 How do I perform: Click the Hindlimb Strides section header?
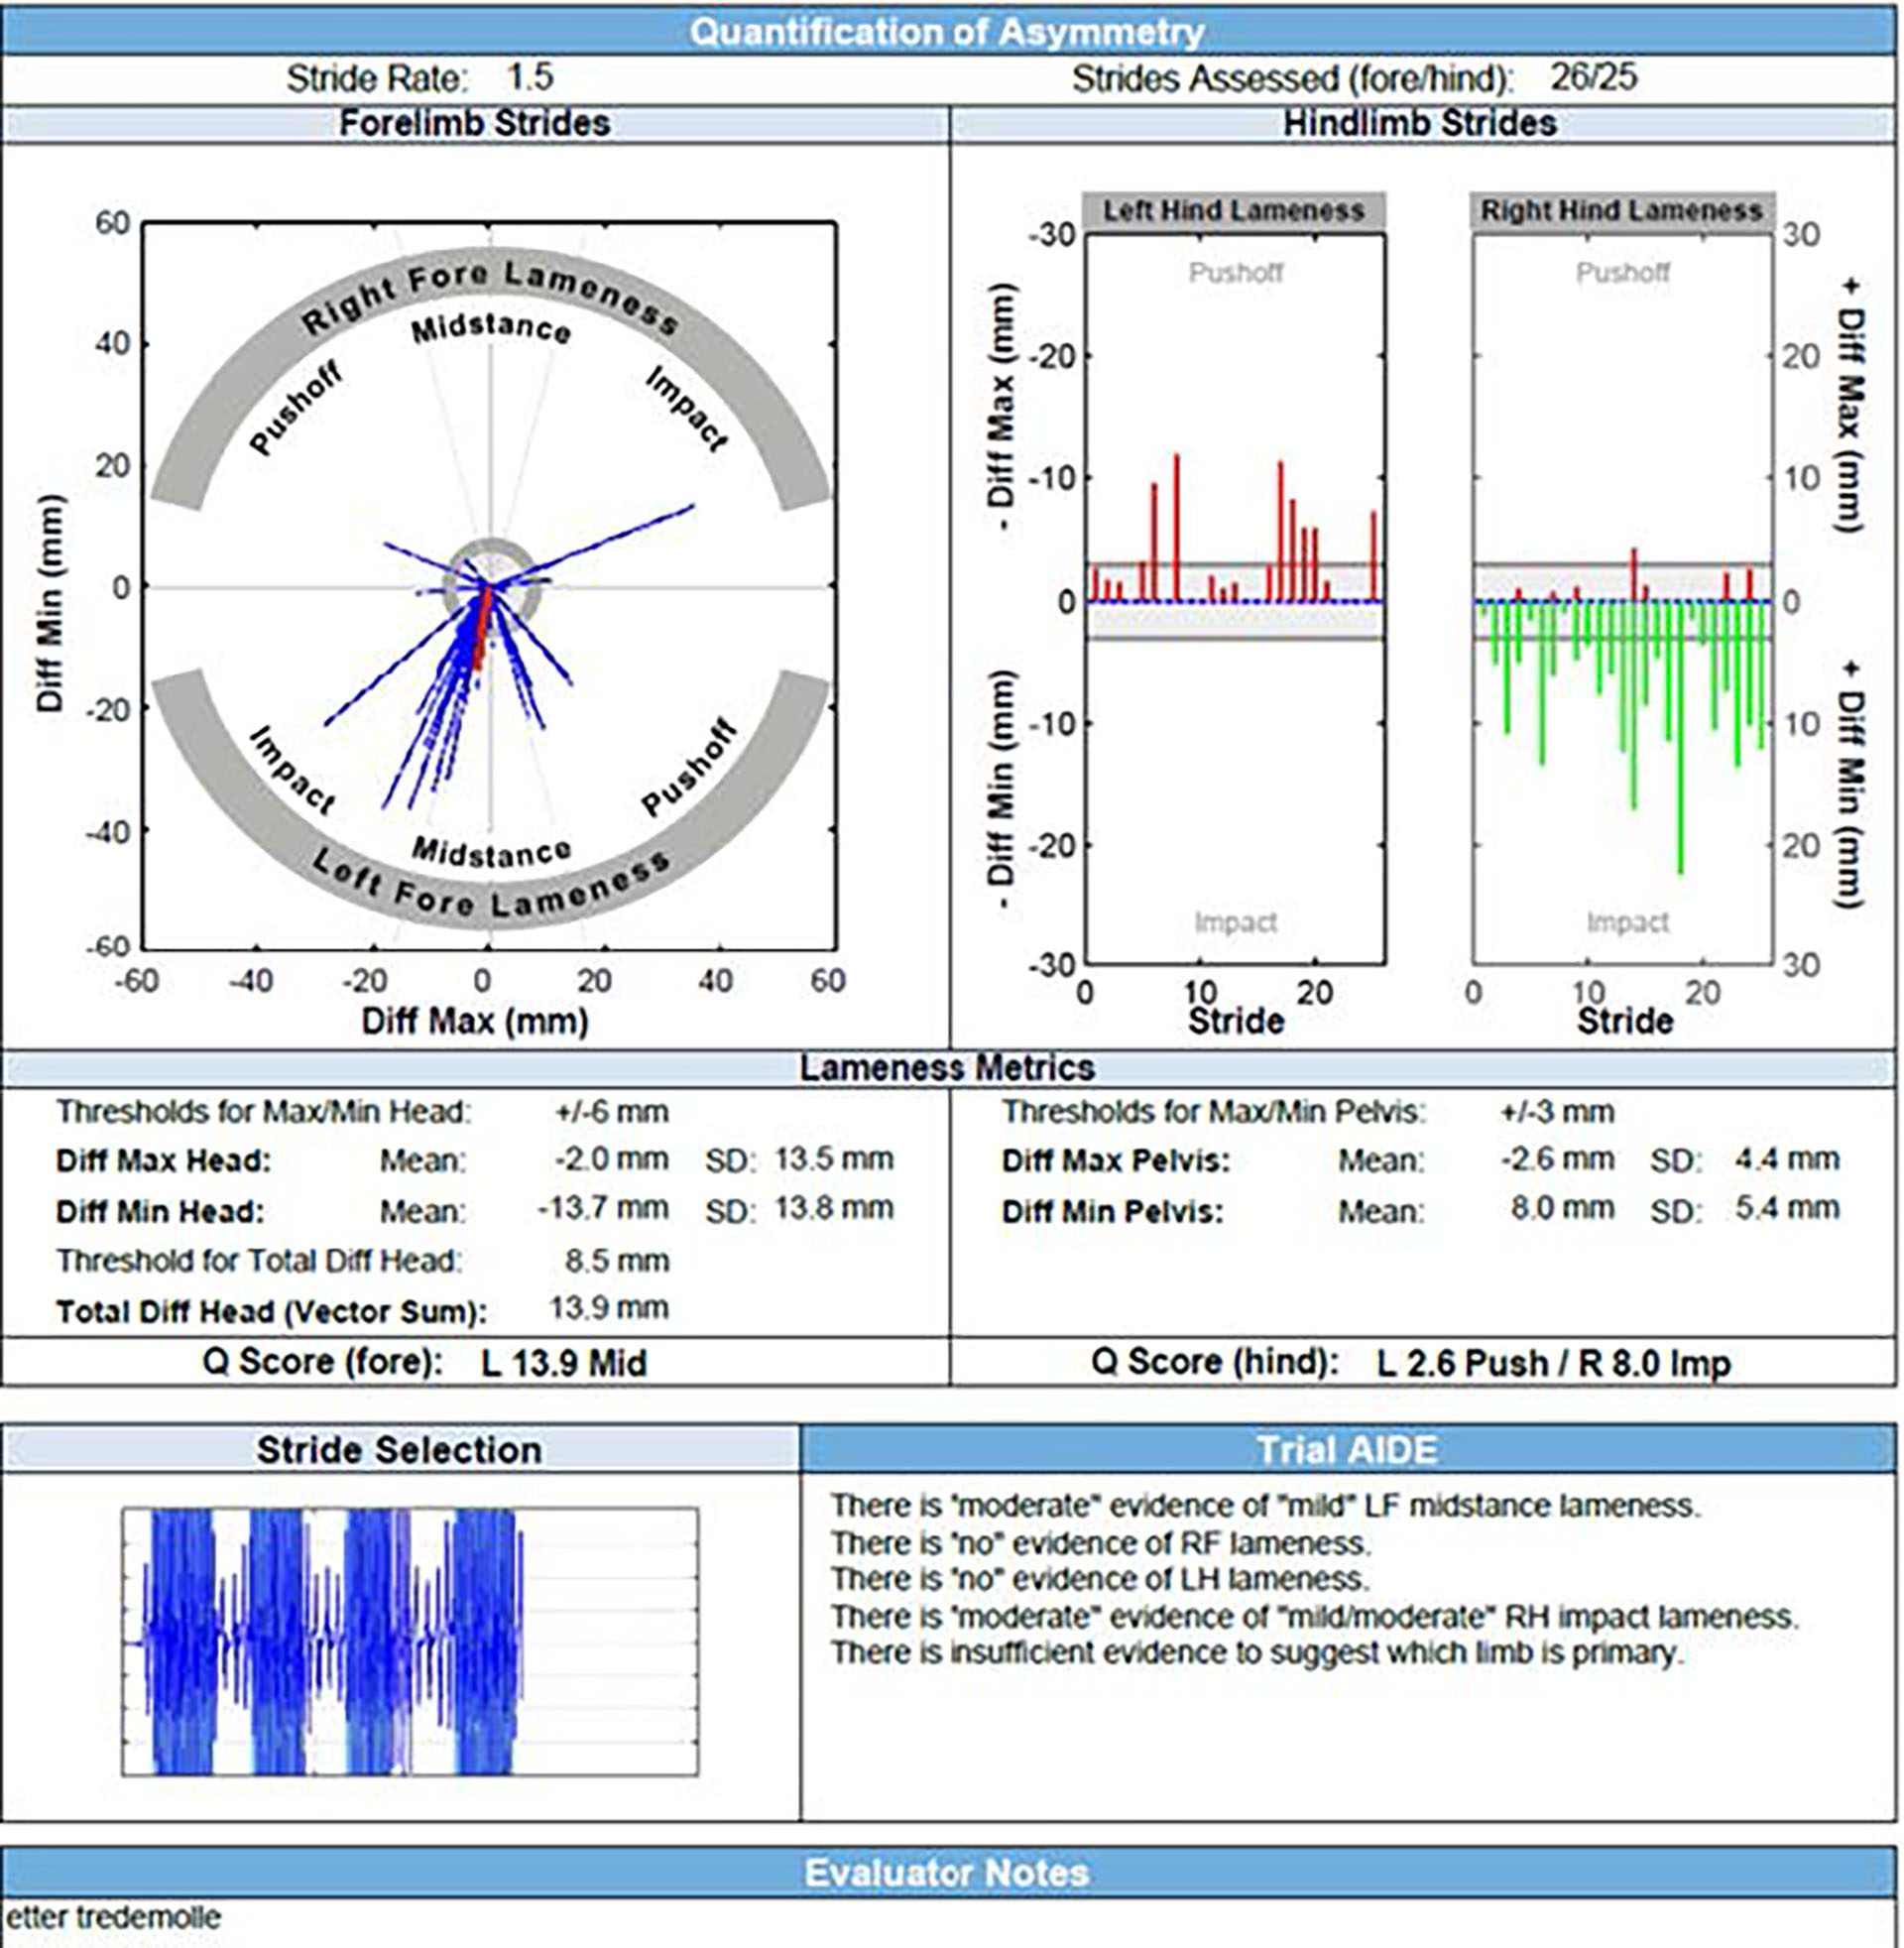click(1419, 123)
